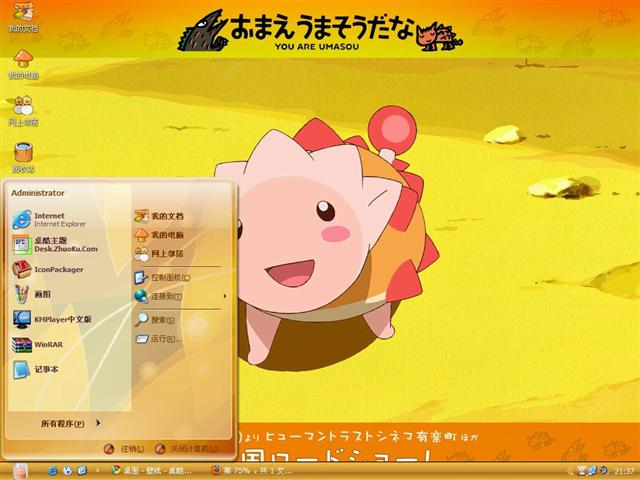Launch Internet Explorer from start menu
Screen dimensions: 640x480
(49, 220)
